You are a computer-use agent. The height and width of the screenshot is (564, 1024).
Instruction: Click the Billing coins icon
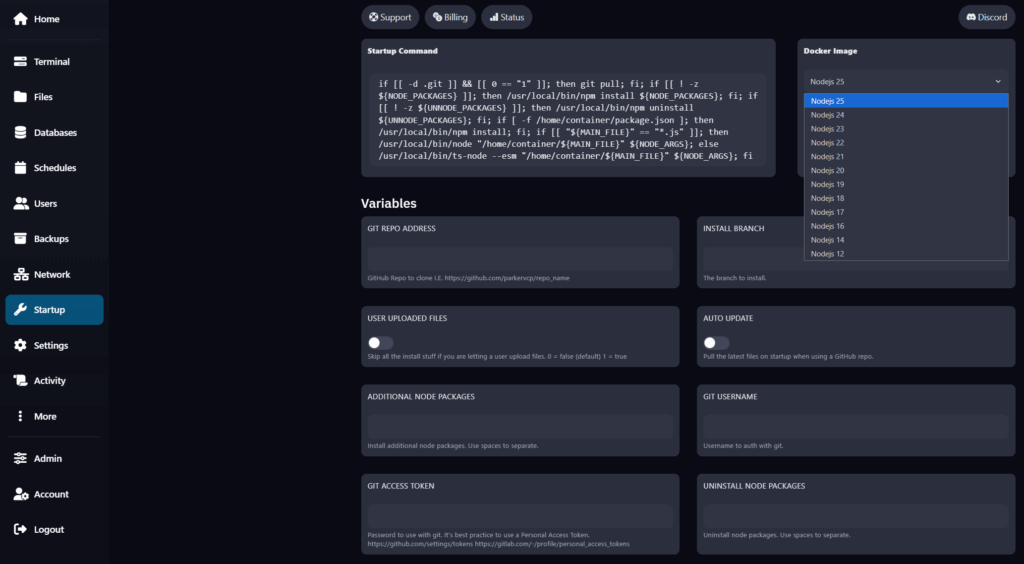point(438,17)
